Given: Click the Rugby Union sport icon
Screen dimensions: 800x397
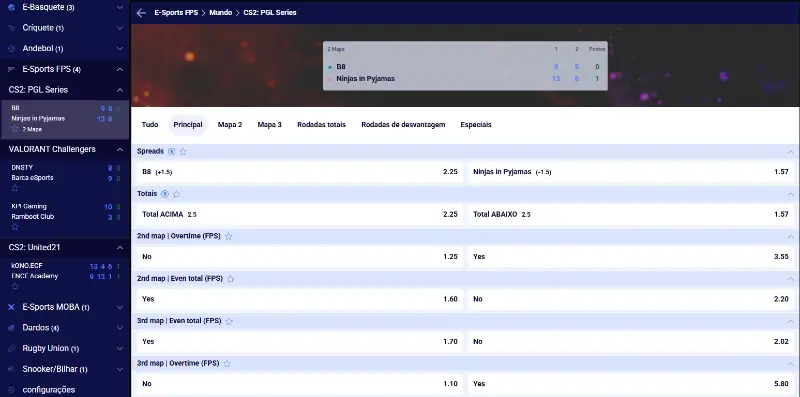Looking at the screenshot, I should 11,349.
